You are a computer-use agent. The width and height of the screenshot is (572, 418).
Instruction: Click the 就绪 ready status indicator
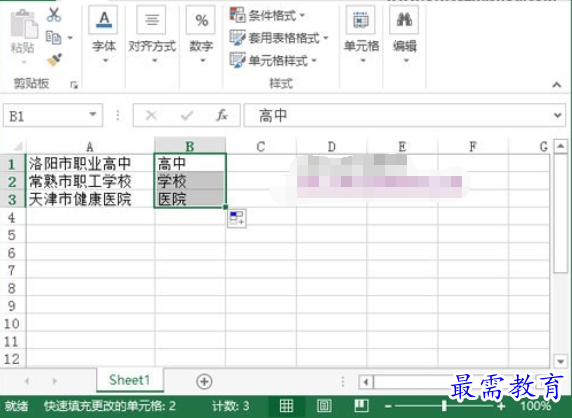tap(16, 406)
